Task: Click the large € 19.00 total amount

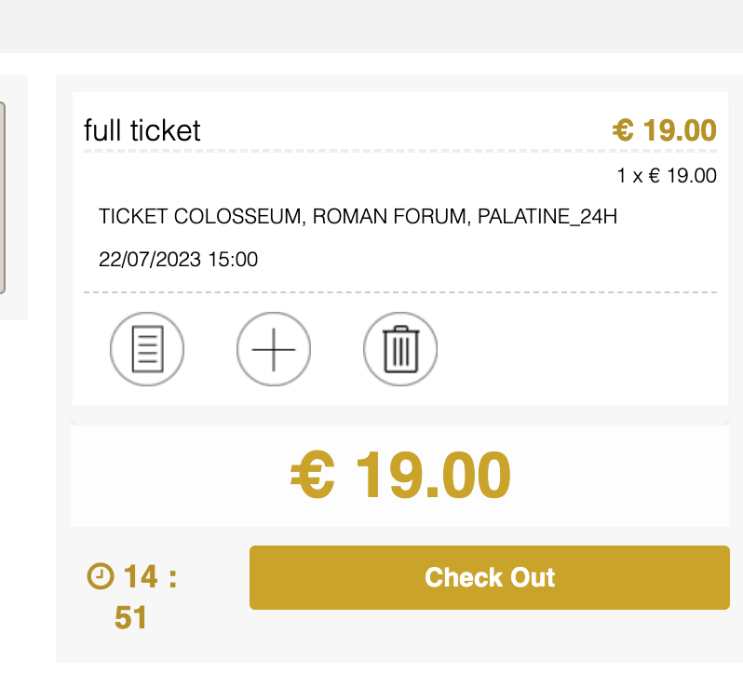Action: click(x=400, y=475)
